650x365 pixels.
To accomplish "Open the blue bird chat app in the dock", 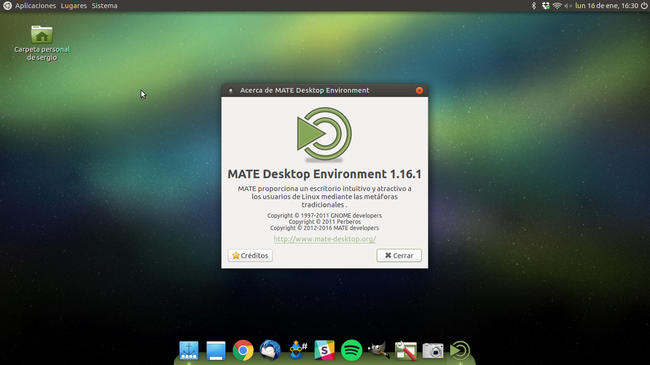I will coord(298,350).
